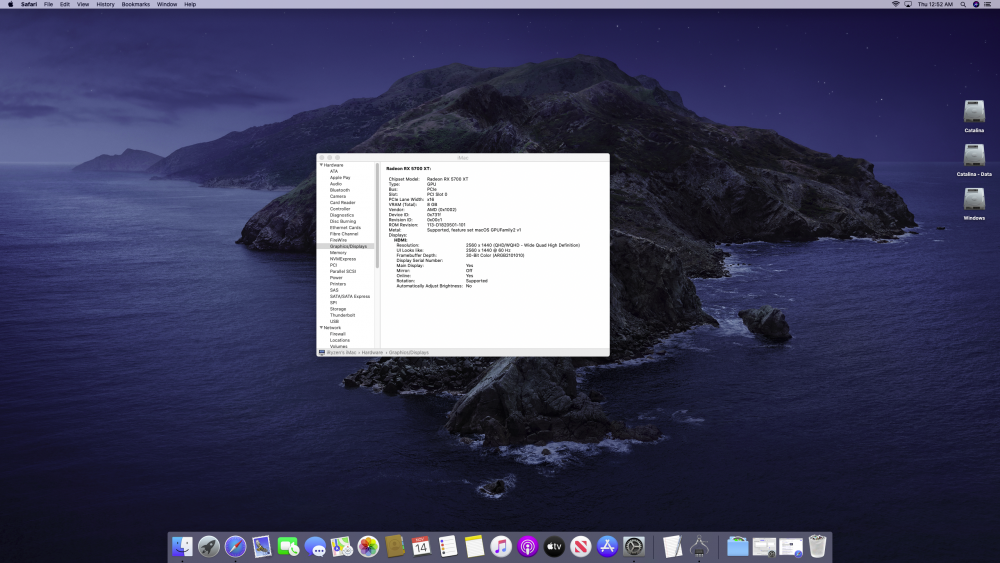Launch Launchpad rocket icon in dock
1000x563 pixels.
pos(209,546)
